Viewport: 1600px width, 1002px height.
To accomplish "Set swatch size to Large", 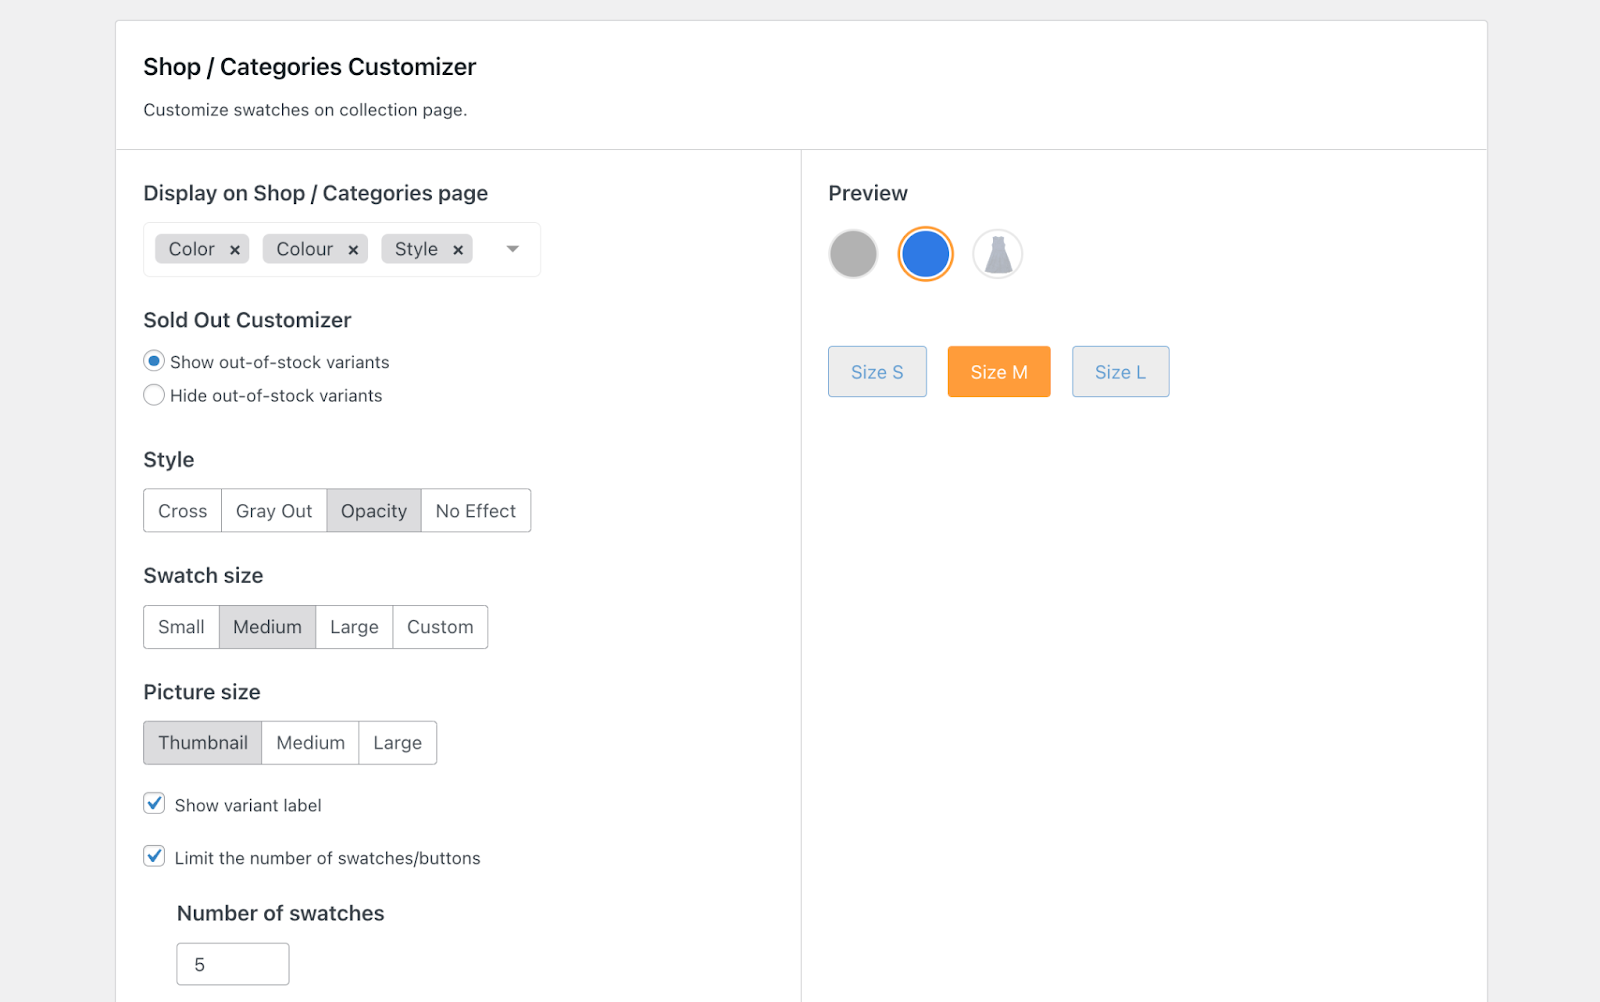I will click(354, 627).
